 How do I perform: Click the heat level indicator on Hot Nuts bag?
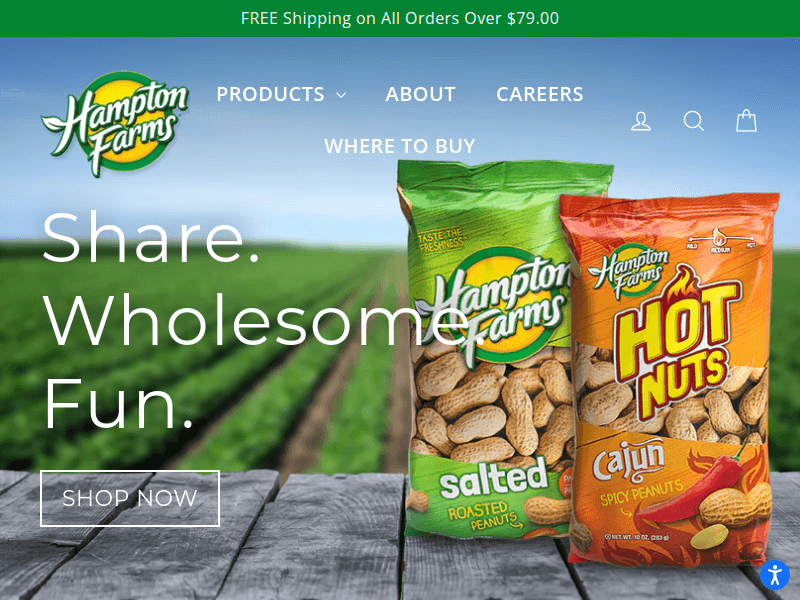(x=720, y=241)
